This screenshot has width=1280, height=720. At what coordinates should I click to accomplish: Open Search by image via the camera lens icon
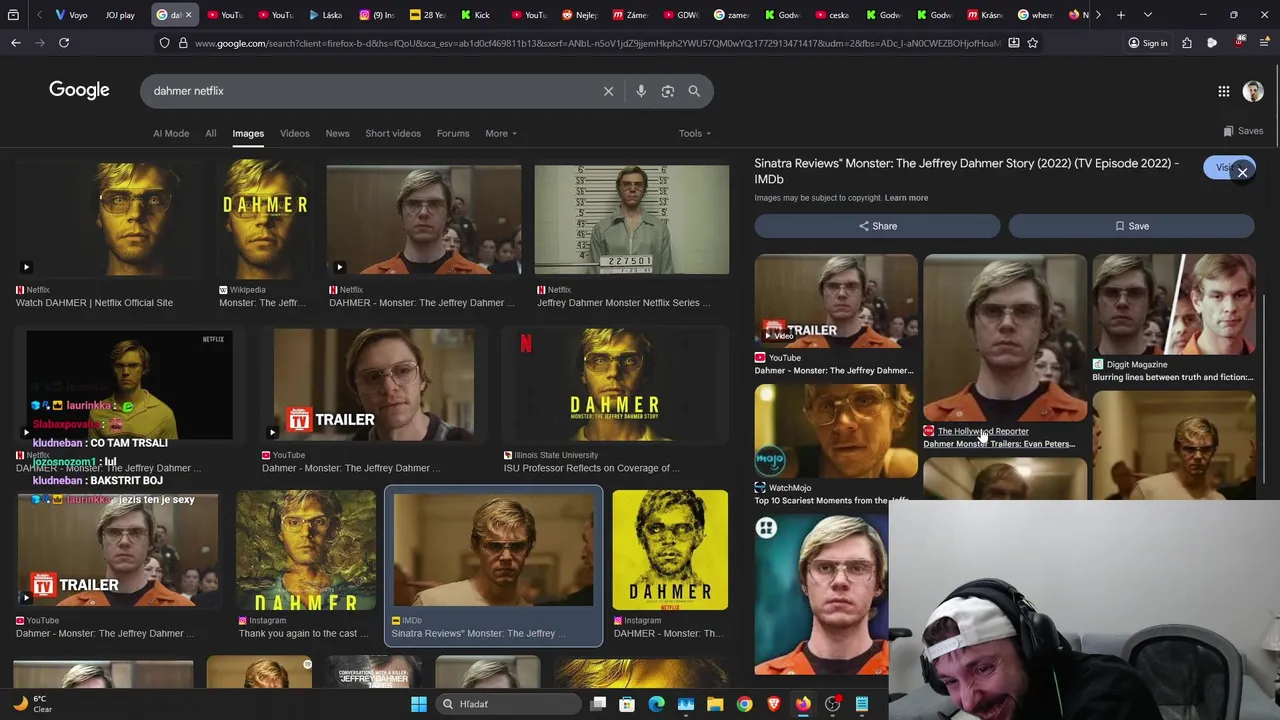coord(668,91)
